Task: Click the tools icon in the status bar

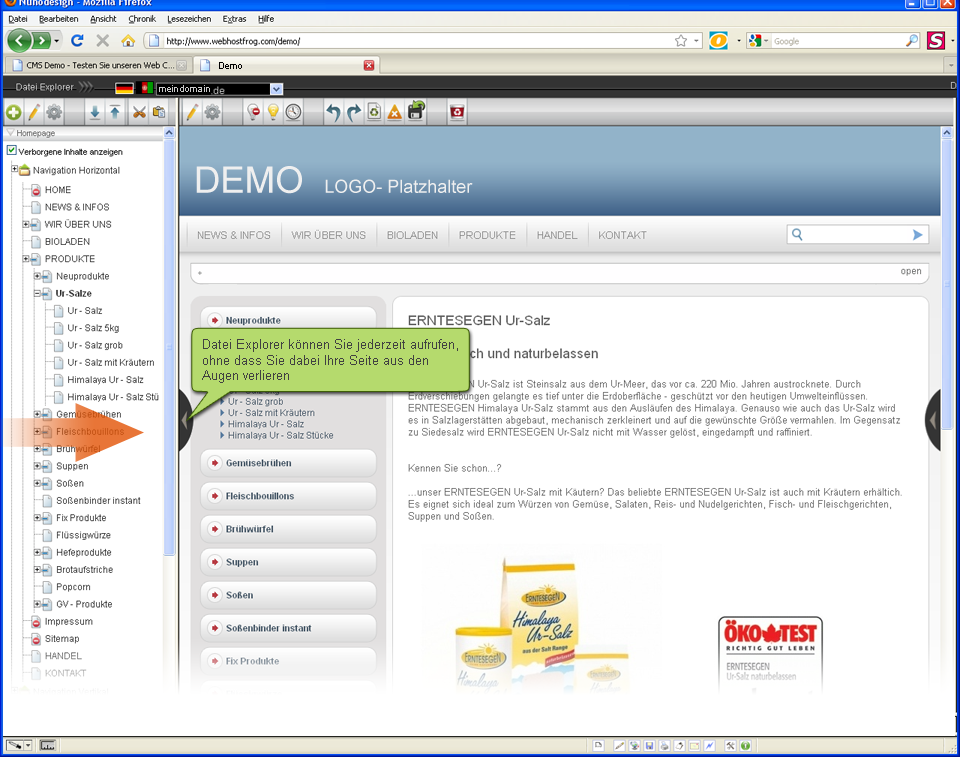Action: [730, 745]
